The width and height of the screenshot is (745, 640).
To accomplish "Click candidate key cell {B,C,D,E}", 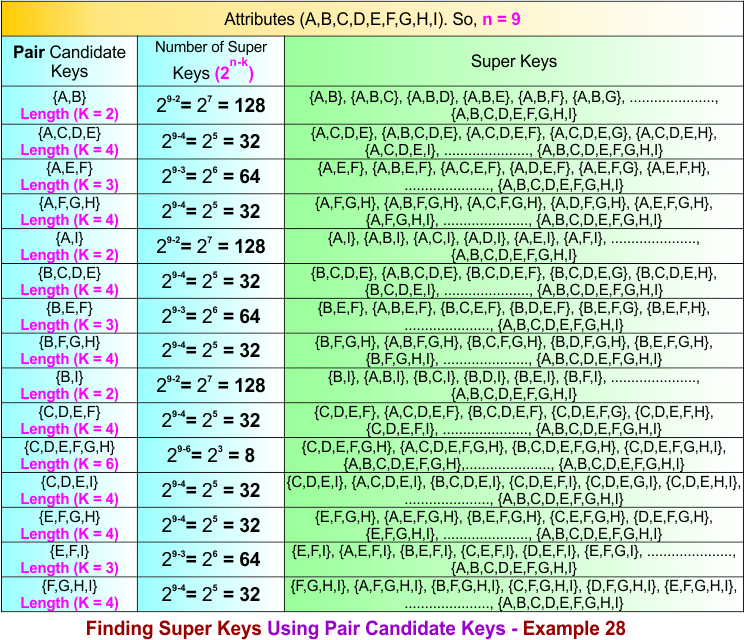I will pos(69,281).
